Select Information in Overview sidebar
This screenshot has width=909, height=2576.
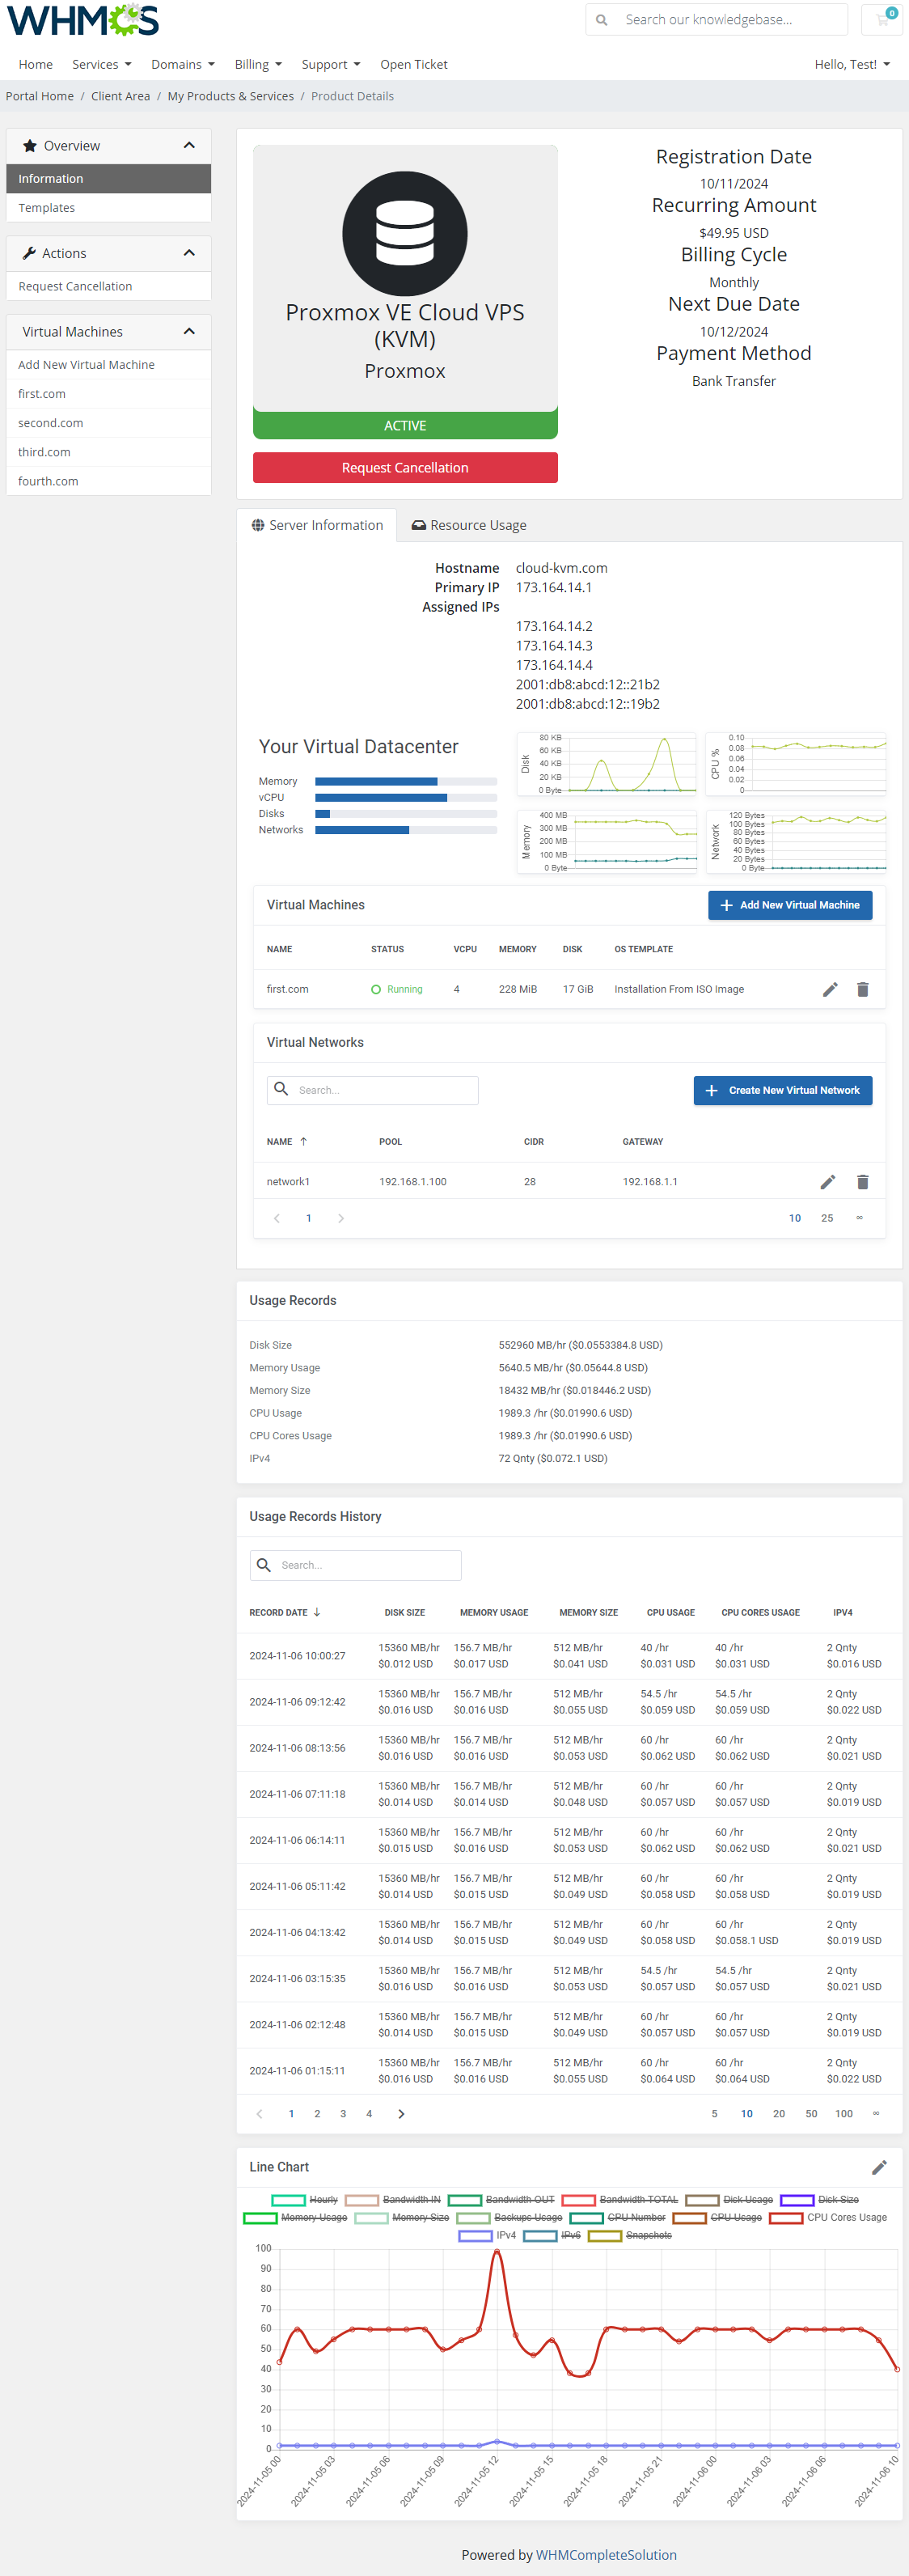pyautogui.click(x=108, y=178)
